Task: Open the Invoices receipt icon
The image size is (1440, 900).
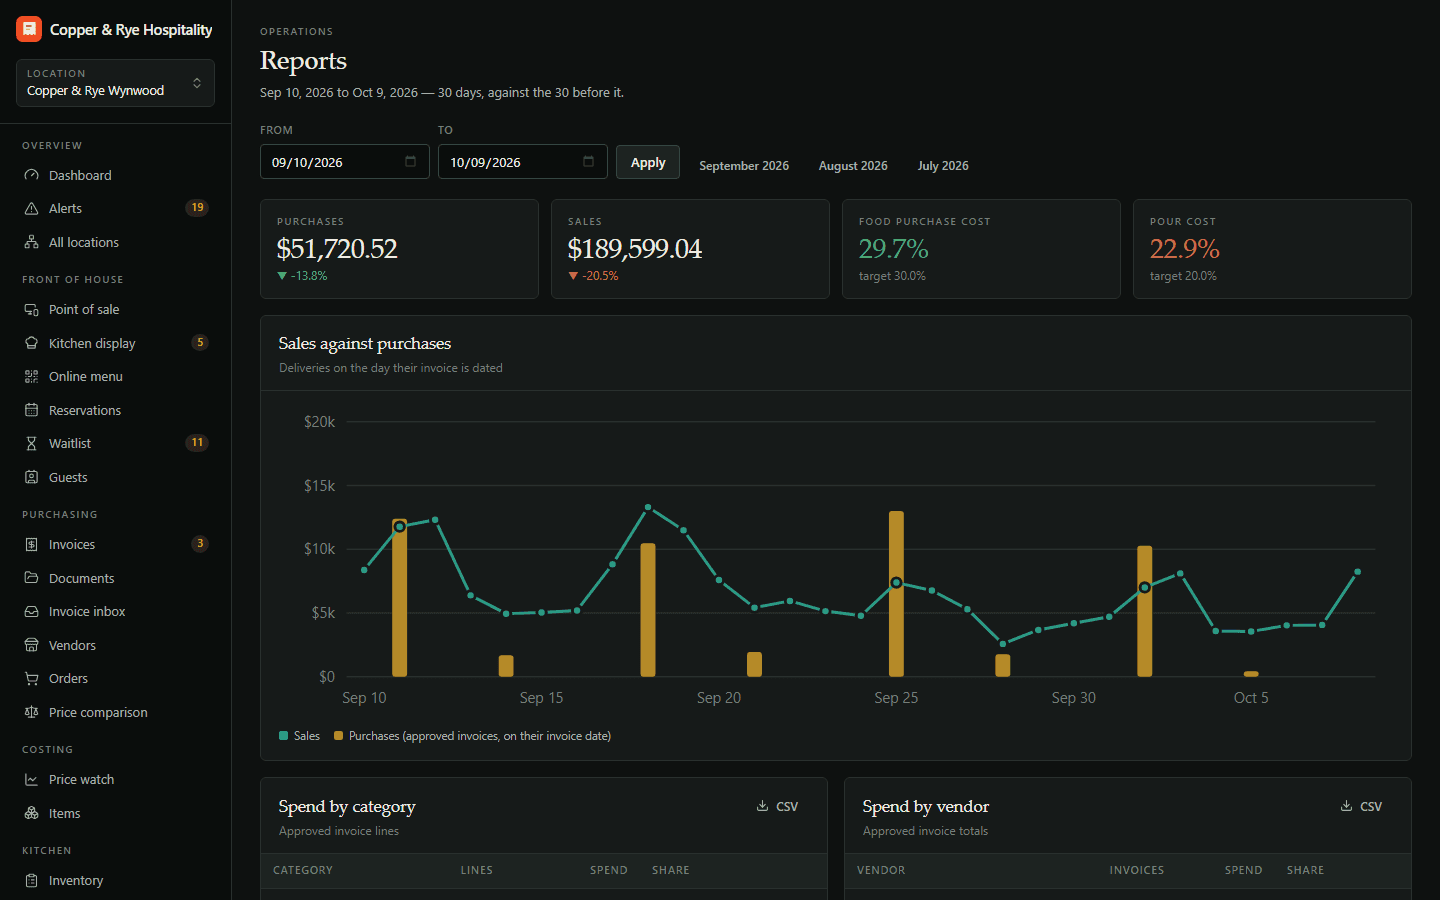Action: pyautogui.click(x=31, y=544)
